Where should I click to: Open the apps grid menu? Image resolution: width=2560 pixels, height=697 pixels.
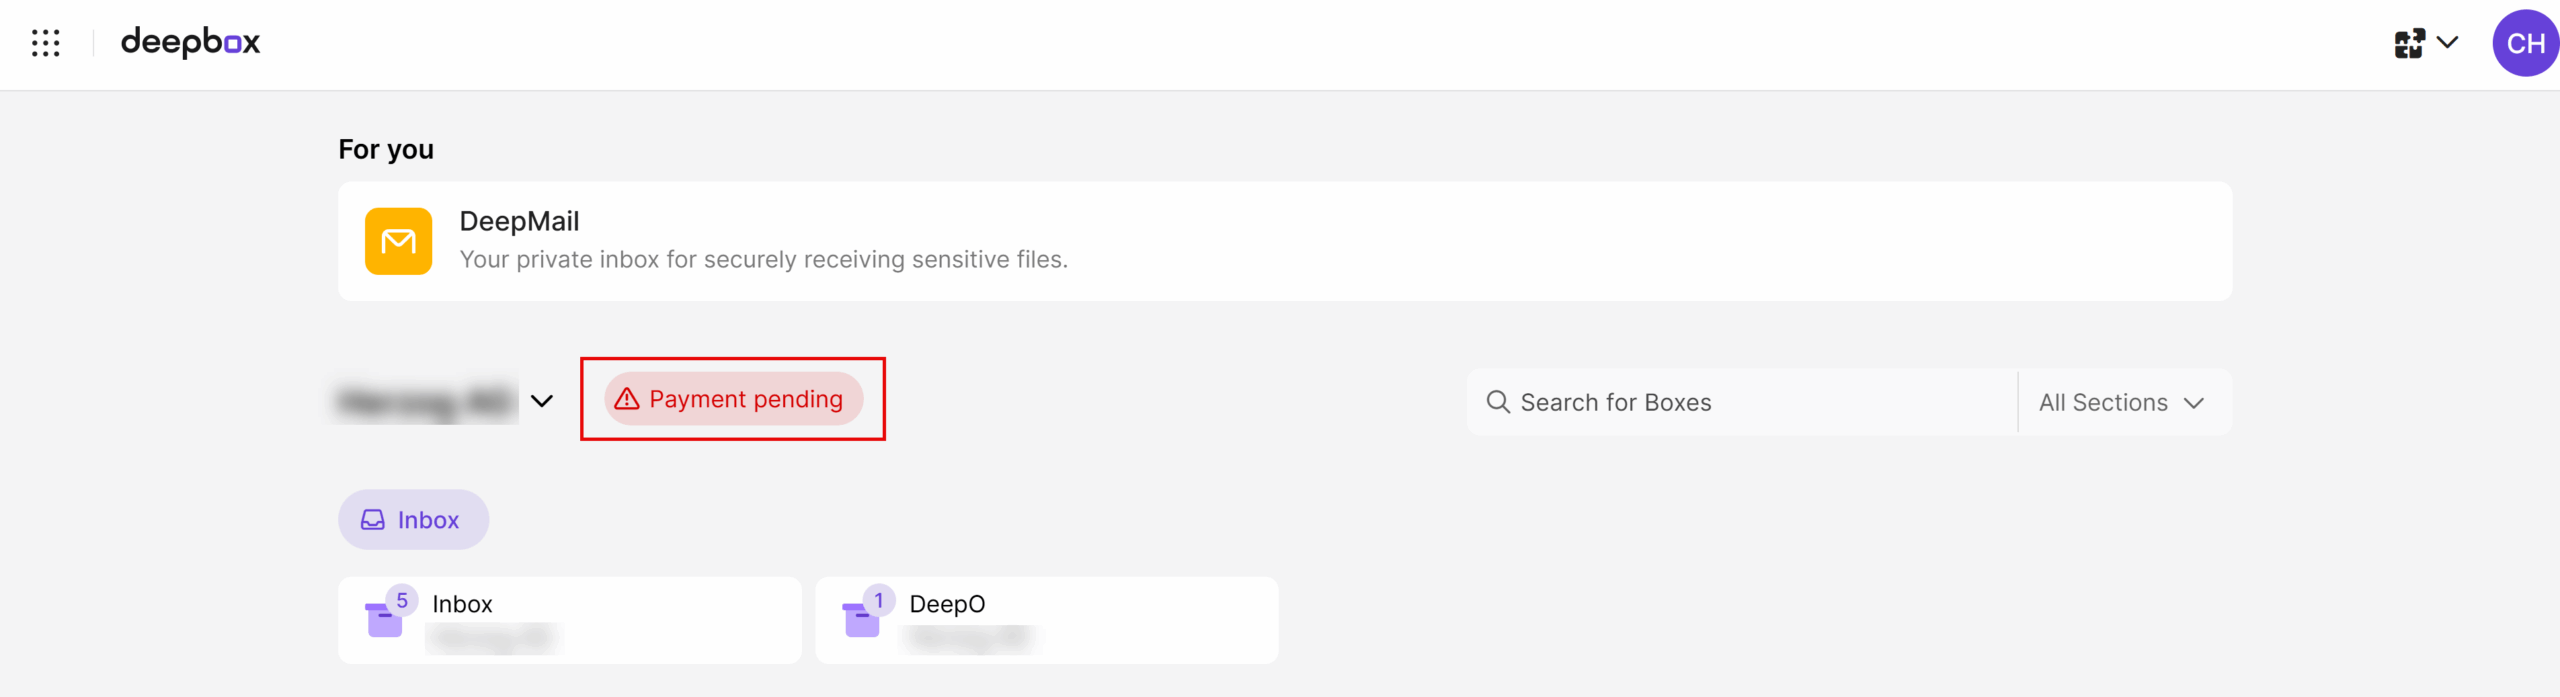tap(46, 43)
